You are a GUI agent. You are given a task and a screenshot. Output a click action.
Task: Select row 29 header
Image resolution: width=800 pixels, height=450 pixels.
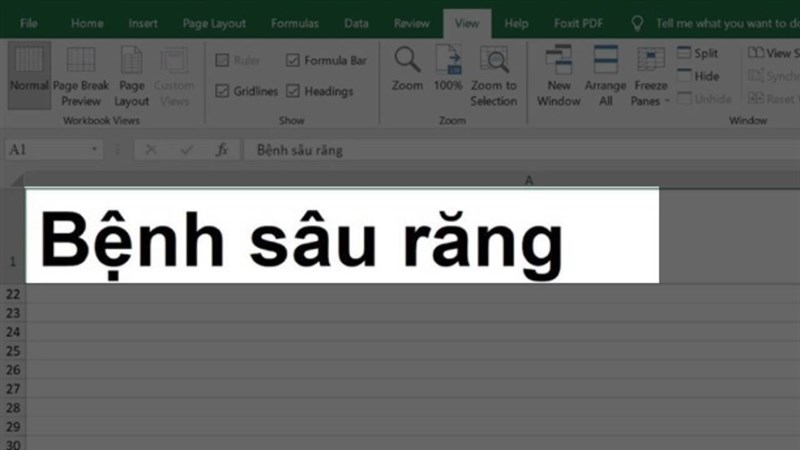13,427
